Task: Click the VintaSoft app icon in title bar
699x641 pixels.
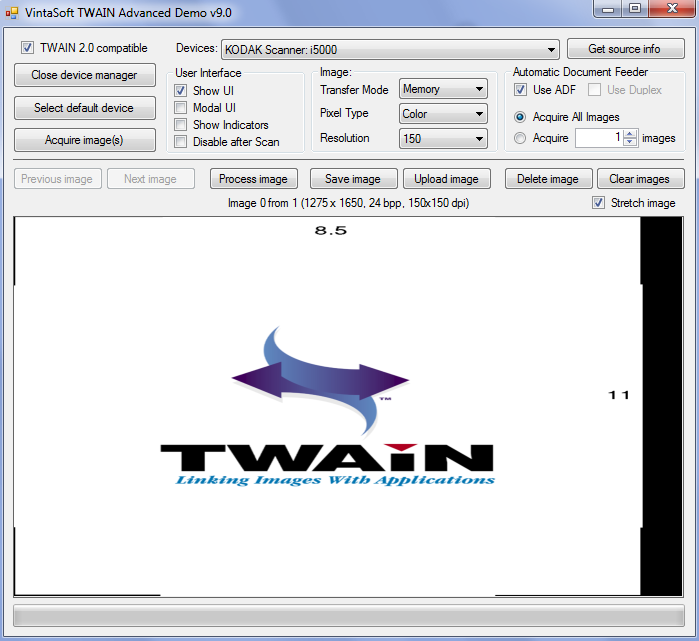Action: click(12, 12)
